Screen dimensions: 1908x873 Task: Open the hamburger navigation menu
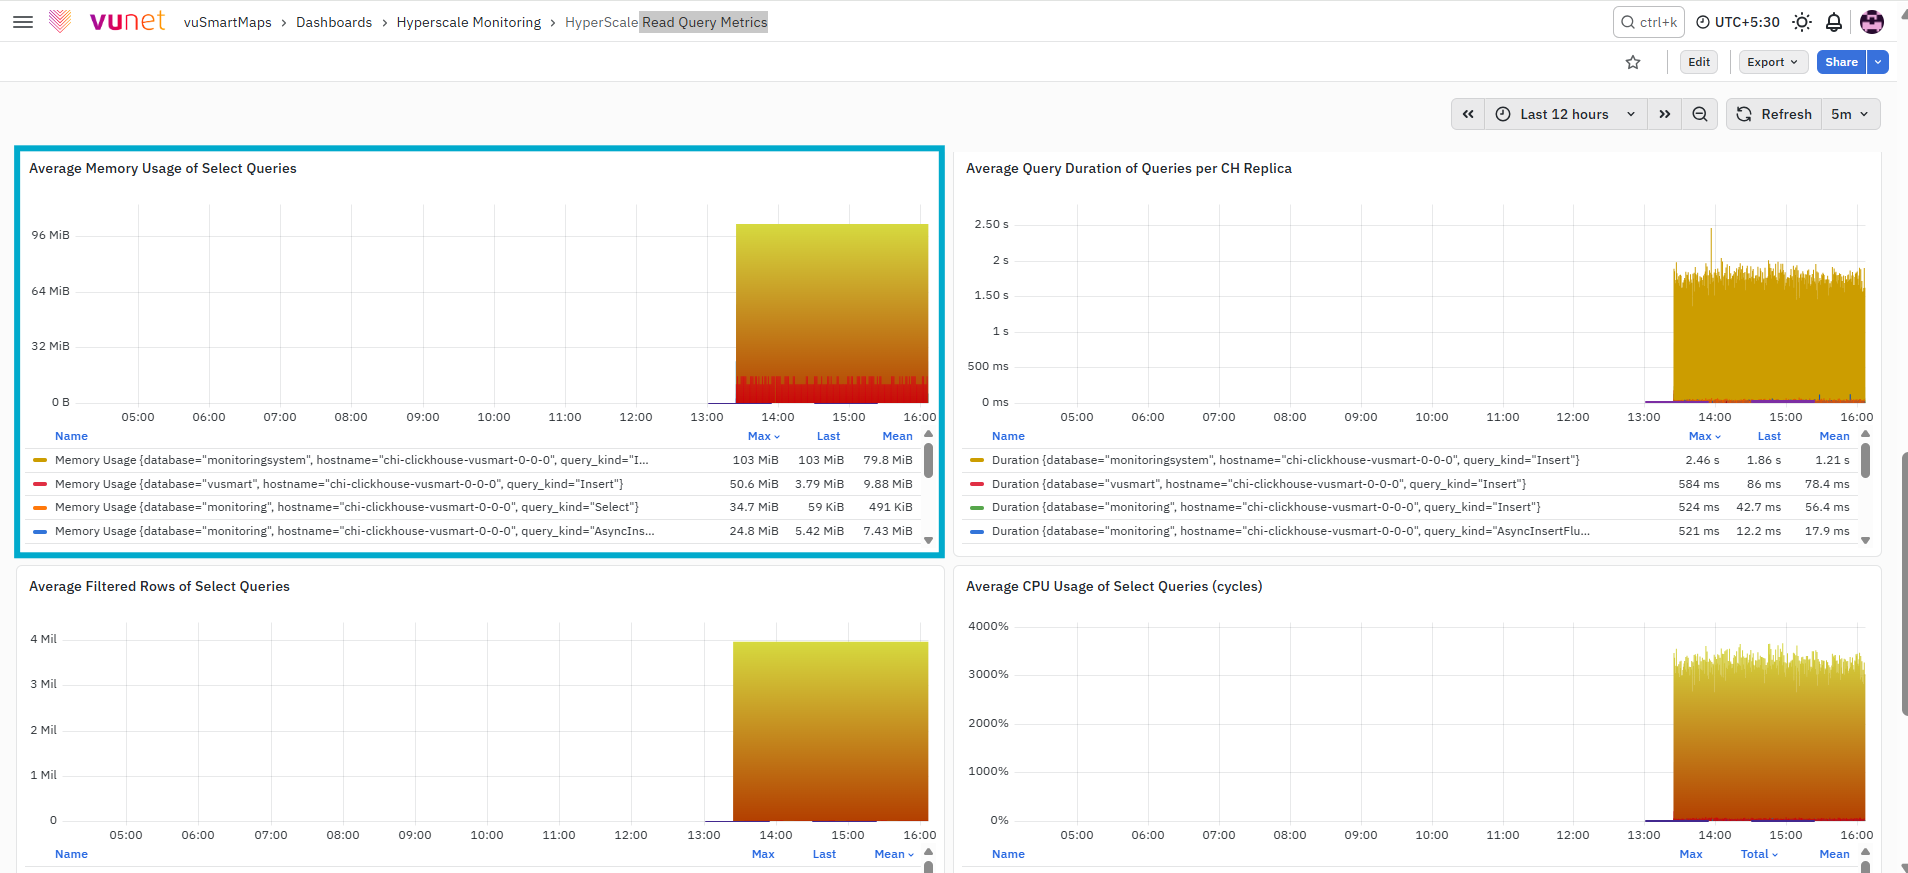pos(23,22)
